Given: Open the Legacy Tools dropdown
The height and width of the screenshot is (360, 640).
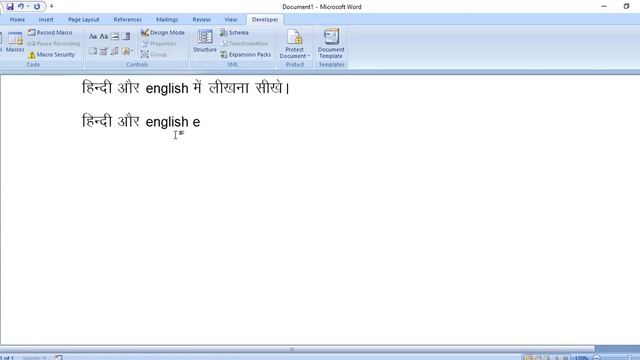Looking at the screenshot, I should point(127,51).
